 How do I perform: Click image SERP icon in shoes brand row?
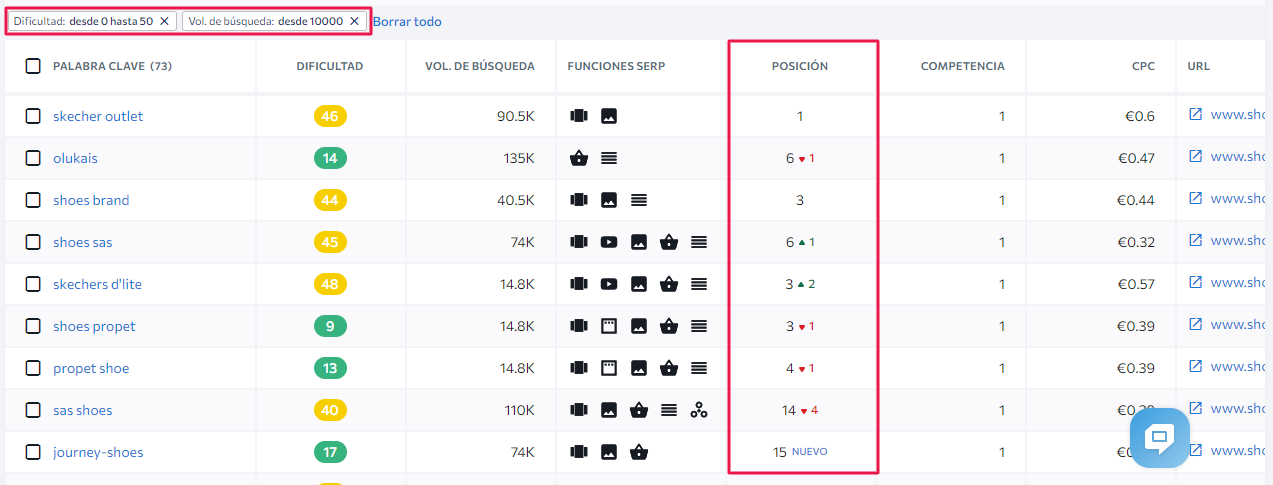click(608, 200)
